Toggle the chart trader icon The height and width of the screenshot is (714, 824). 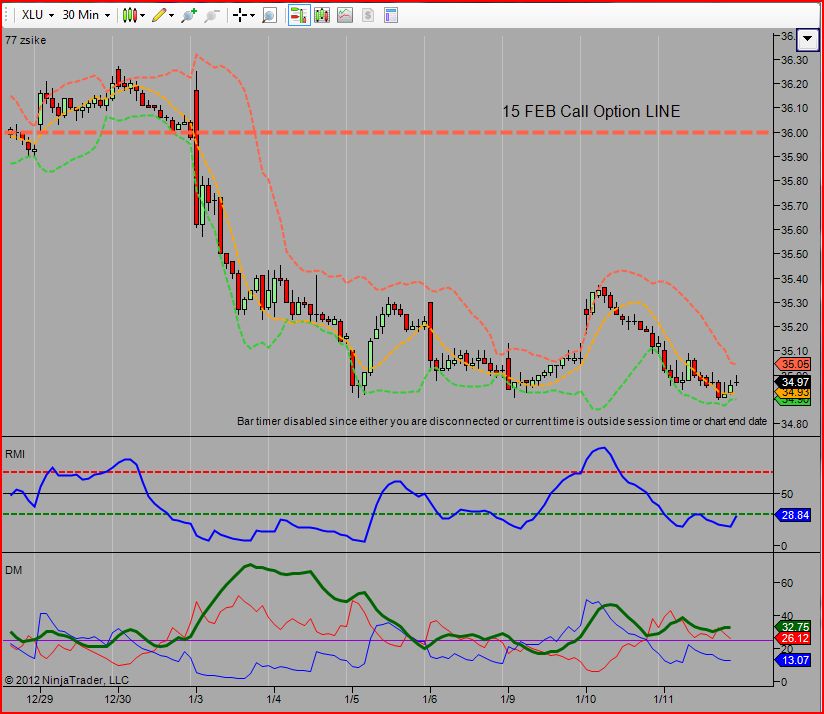[299, 15]
